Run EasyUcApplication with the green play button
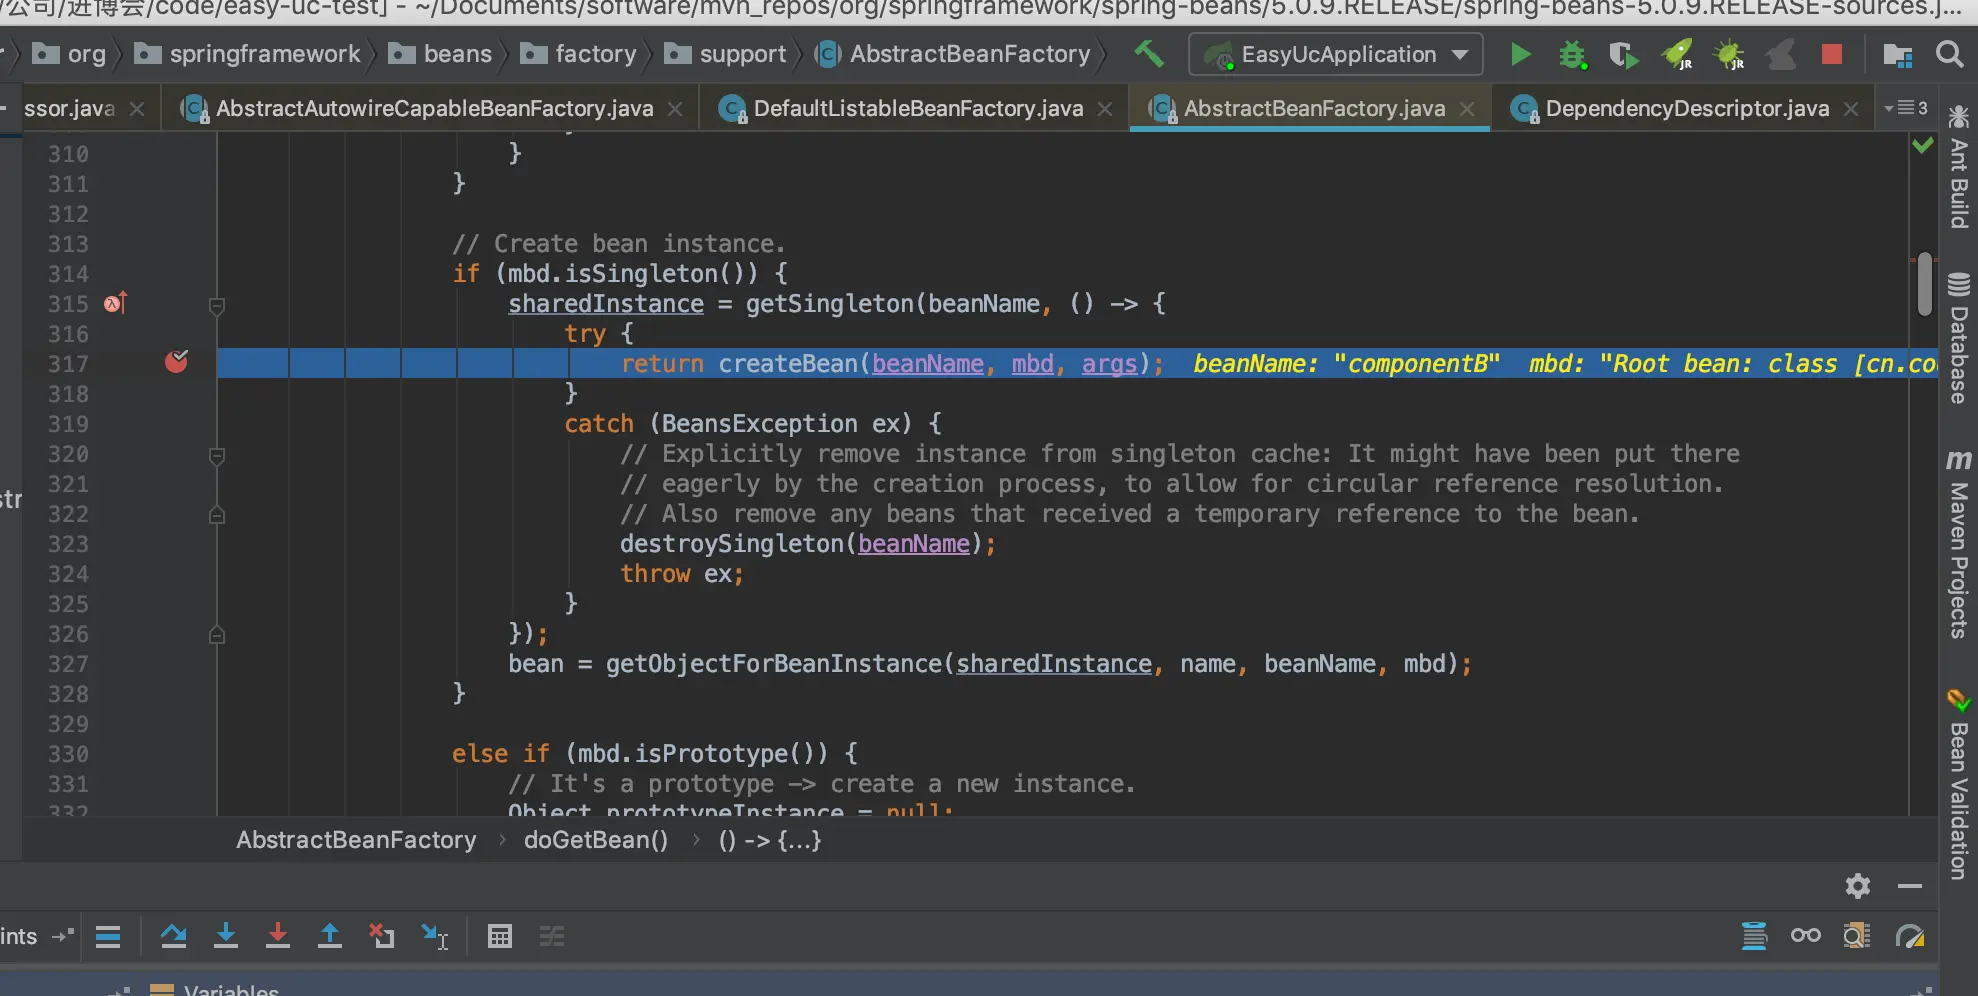This screenshot has height=996, width=1978. click(1520, 54)
